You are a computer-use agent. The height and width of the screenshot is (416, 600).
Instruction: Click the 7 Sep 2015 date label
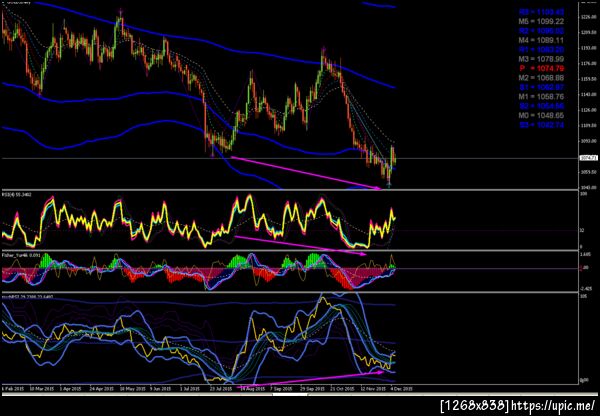(x=281, y=388)
